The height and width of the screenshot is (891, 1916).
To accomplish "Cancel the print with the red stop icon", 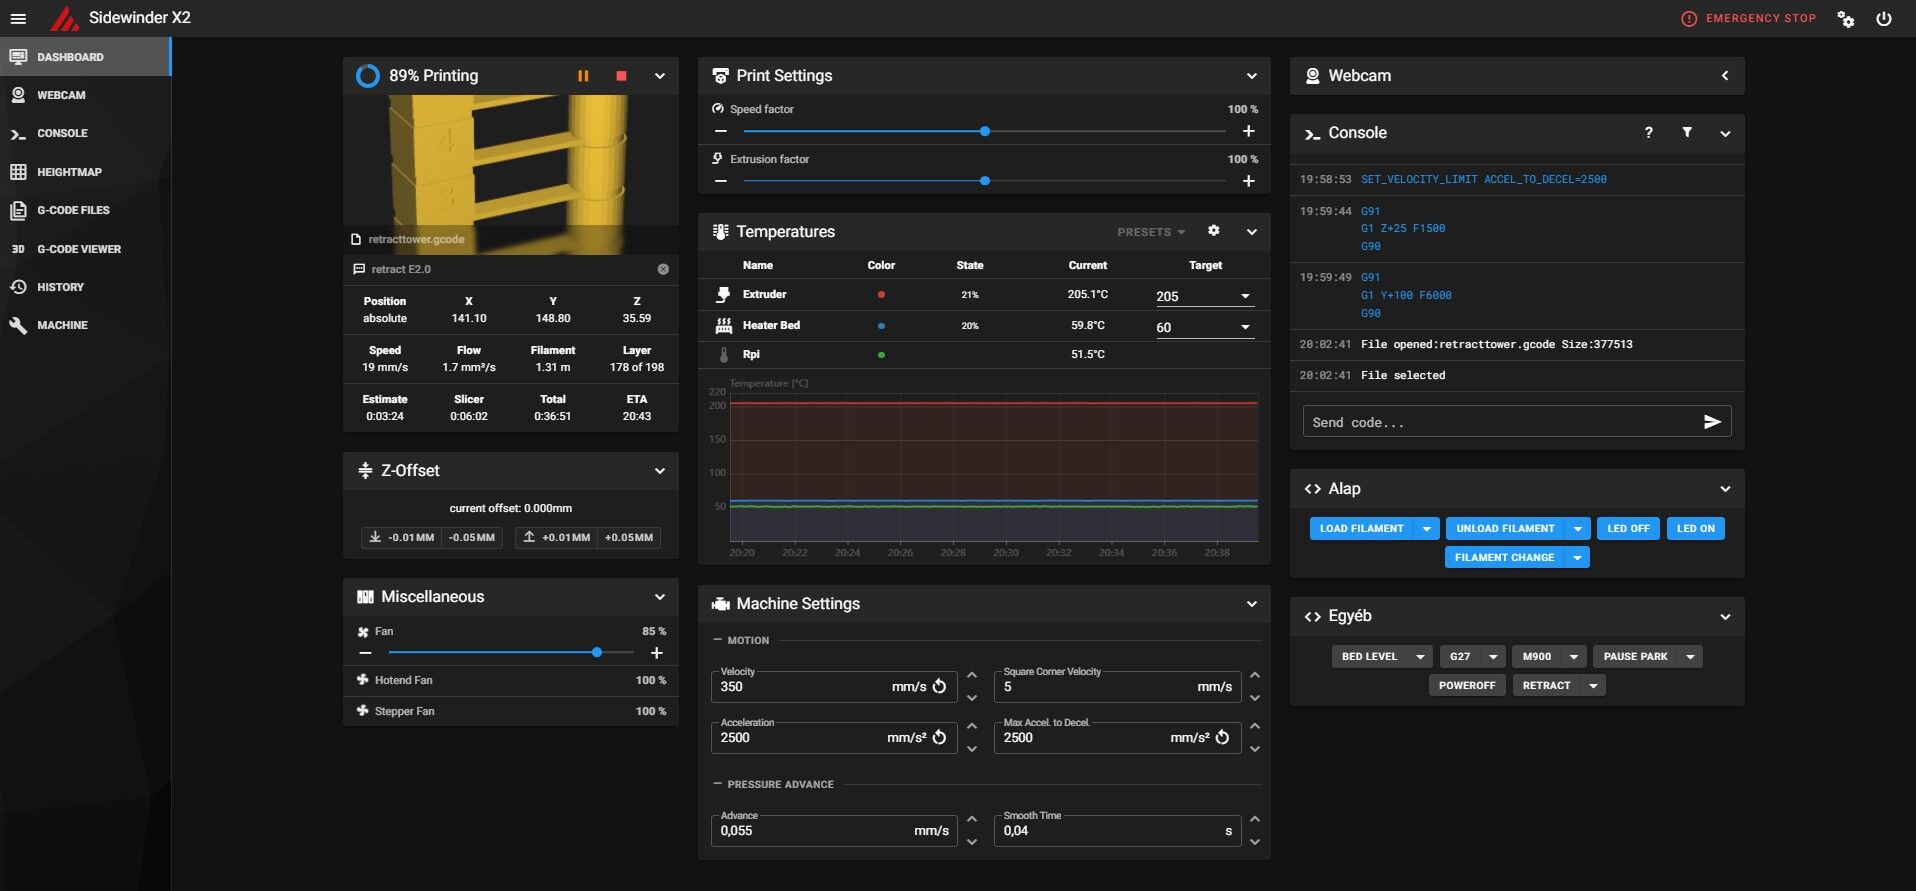I will click(x=621, y=76).
